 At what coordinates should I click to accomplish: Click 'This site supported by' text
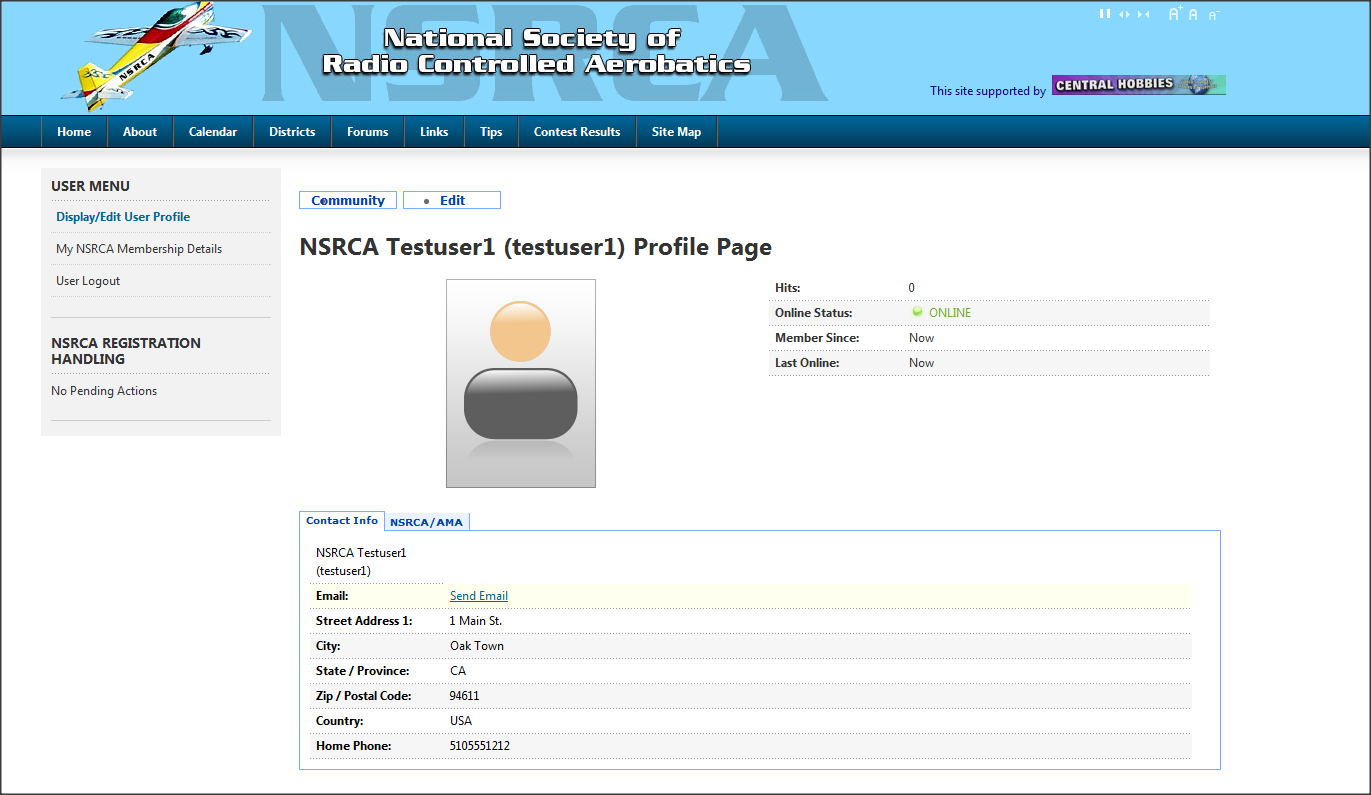pyautogui.click(x=988, y=91)
